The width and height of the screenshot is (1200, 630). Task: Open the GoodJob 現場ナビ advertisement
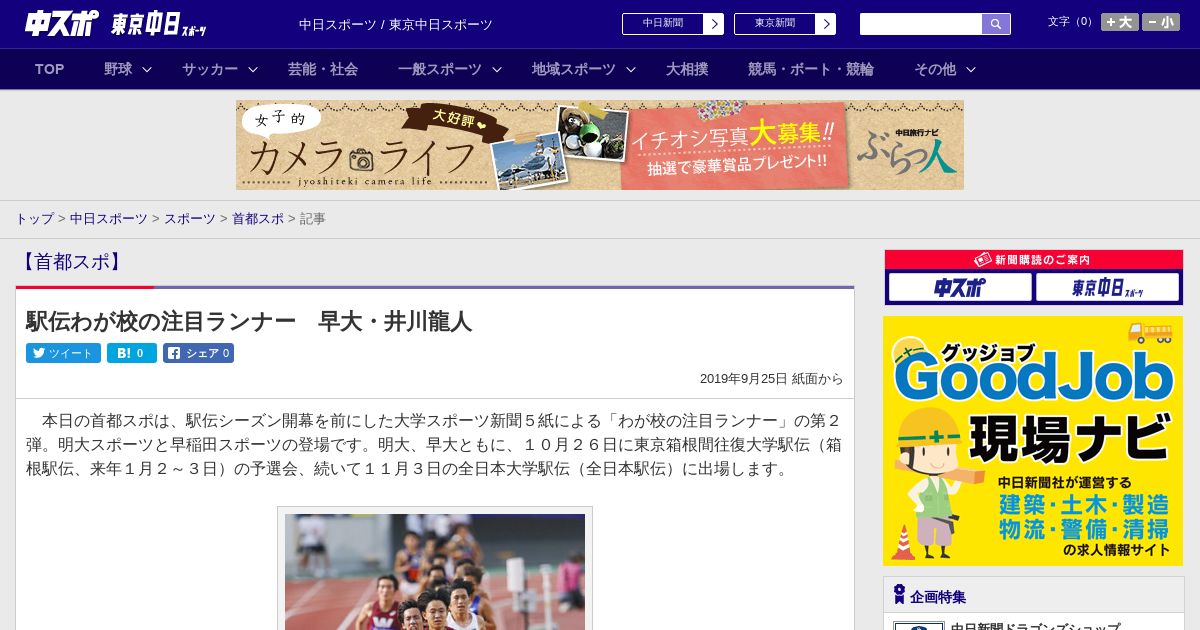1033,441
